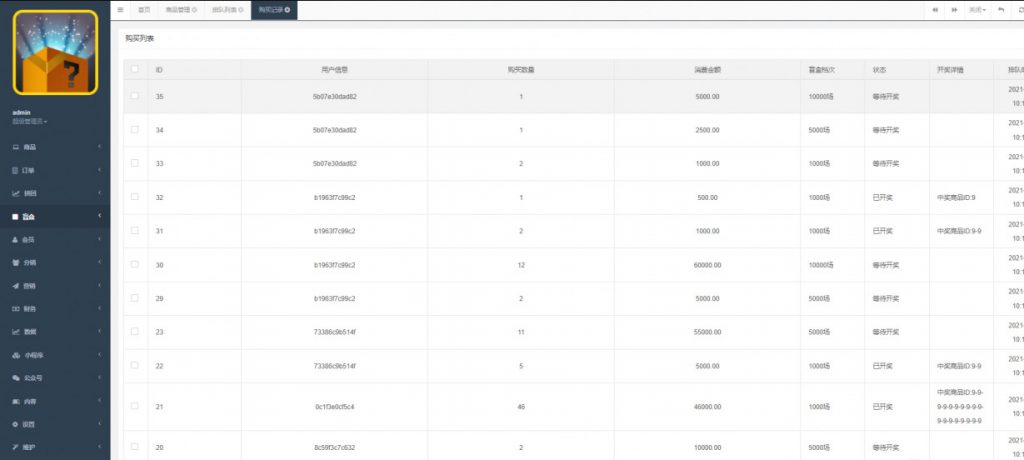Switch to the 首页 tab
Viewport: 1024px width, 460px height.
[x=144, y=10]
